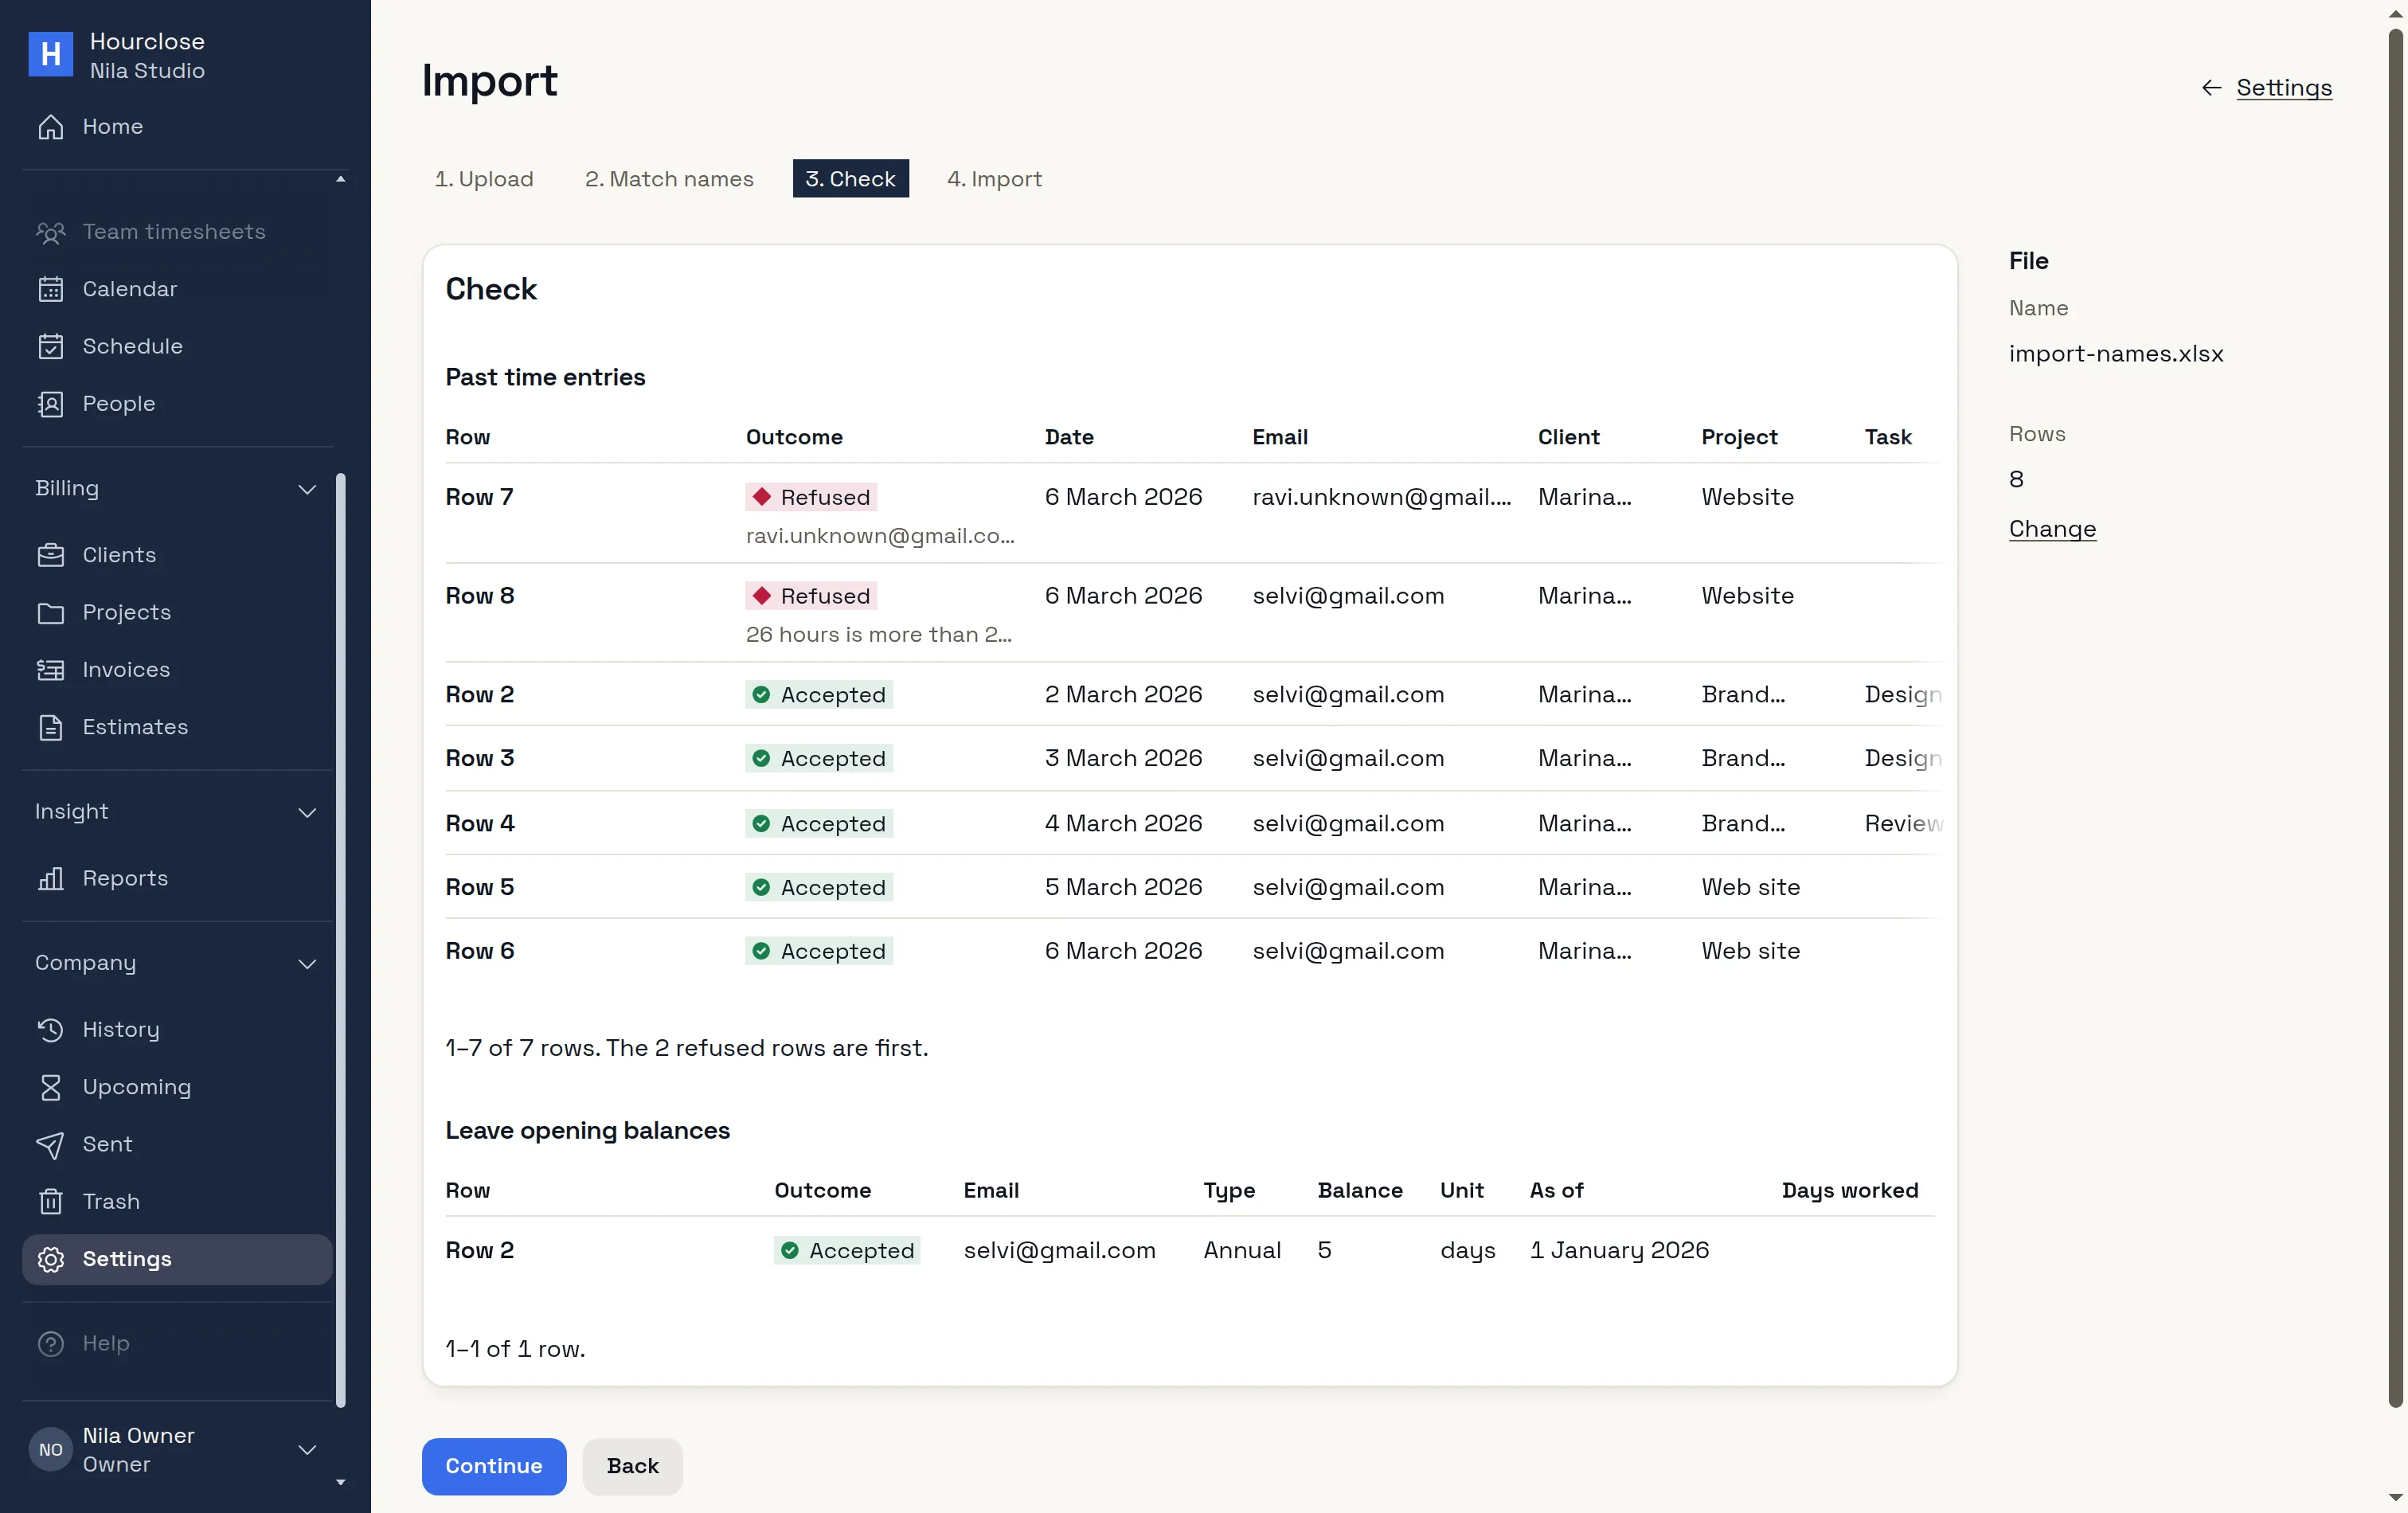Image resolution: width=2408 pixels, height=1513 pixels.
Task: Select the 3. Check step
Action: click(x=850, y=179)
